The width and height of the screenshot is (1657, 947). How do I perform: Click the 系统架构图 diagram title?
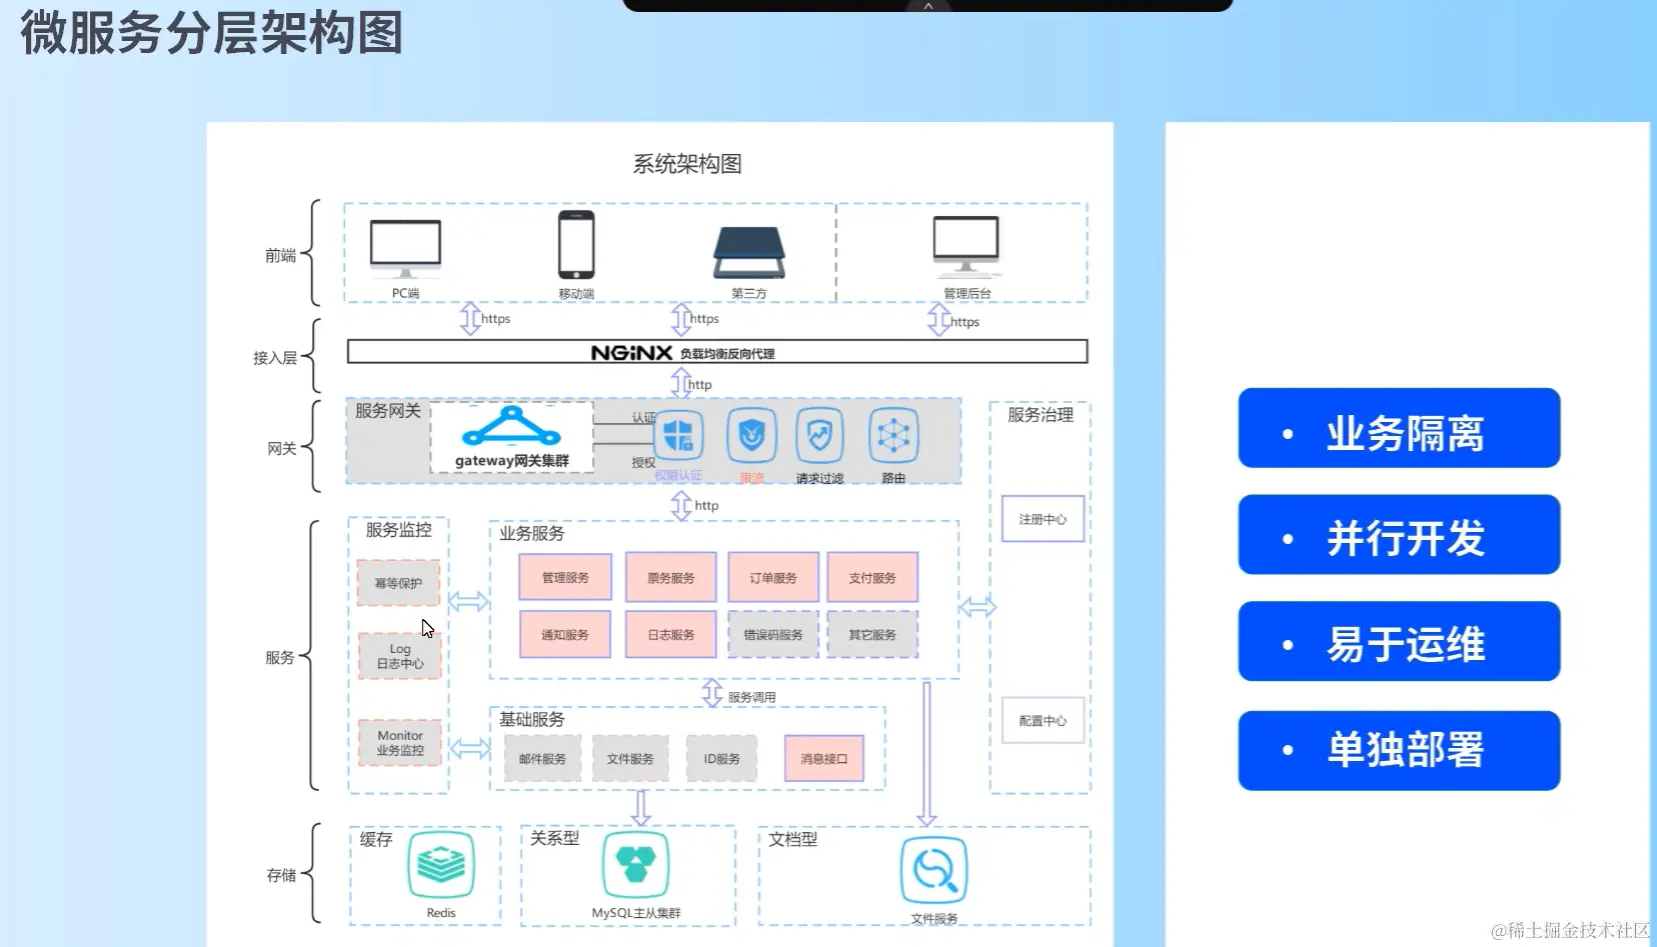[687, 164]
